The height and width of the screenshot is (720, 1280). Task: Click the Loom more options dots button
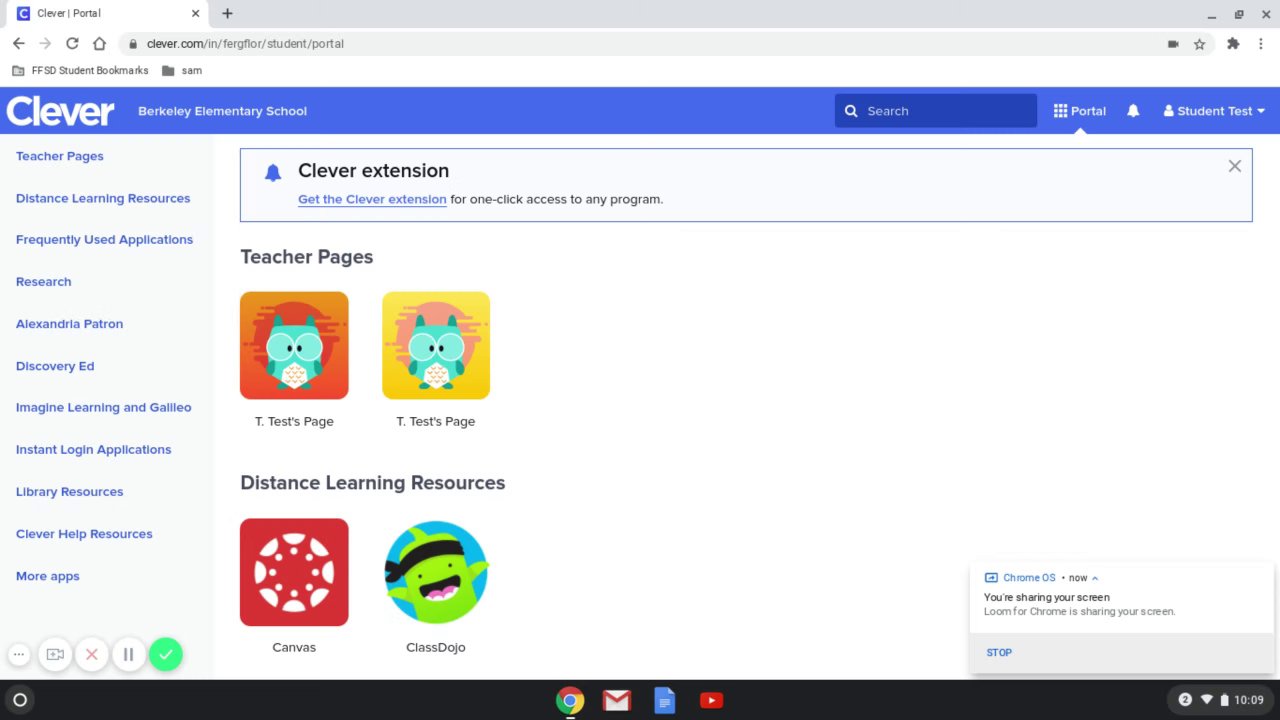pos(18,655)
